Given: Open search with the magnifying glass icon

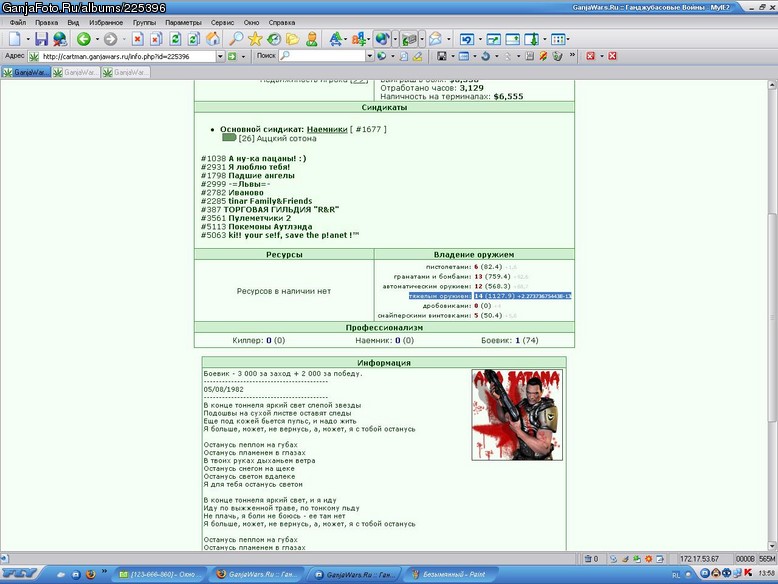Looking at the screenshot, I should pyautogui.click(x=236, y=39).
